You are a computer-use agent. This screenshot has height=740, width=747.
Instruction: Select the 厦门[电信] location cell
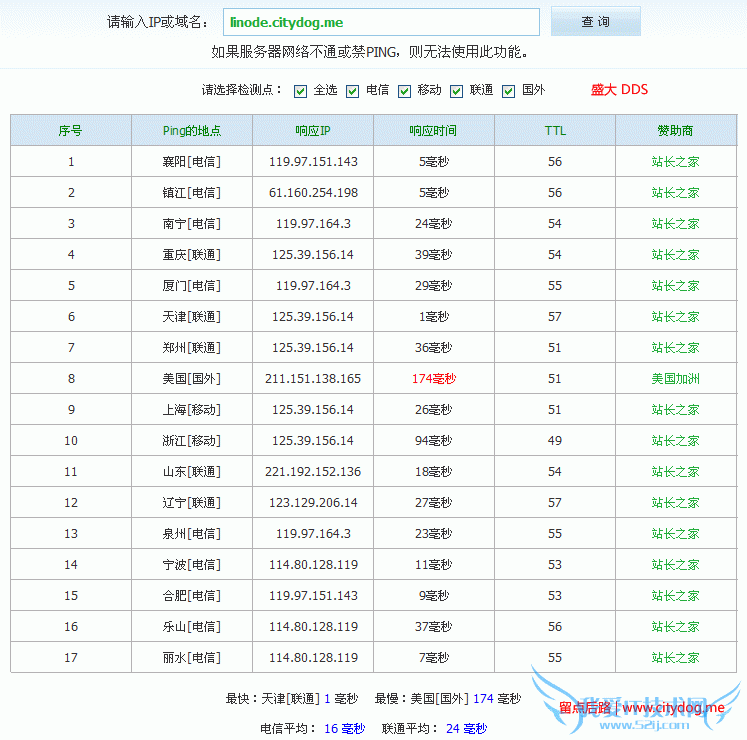(192, 285)
